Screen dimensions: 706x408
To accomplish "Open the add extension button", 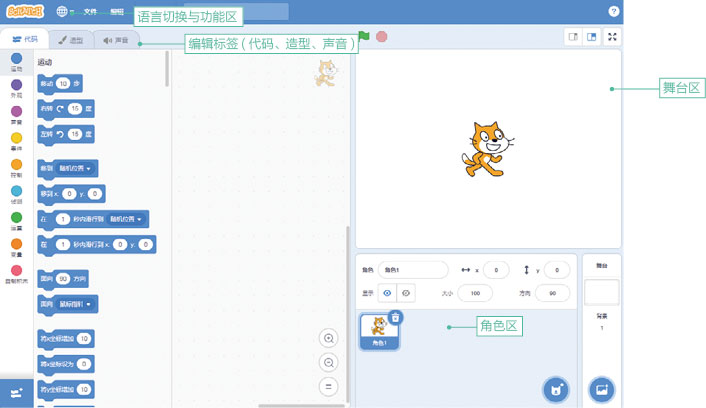I will pyautogui.click(x=17, y=393).
